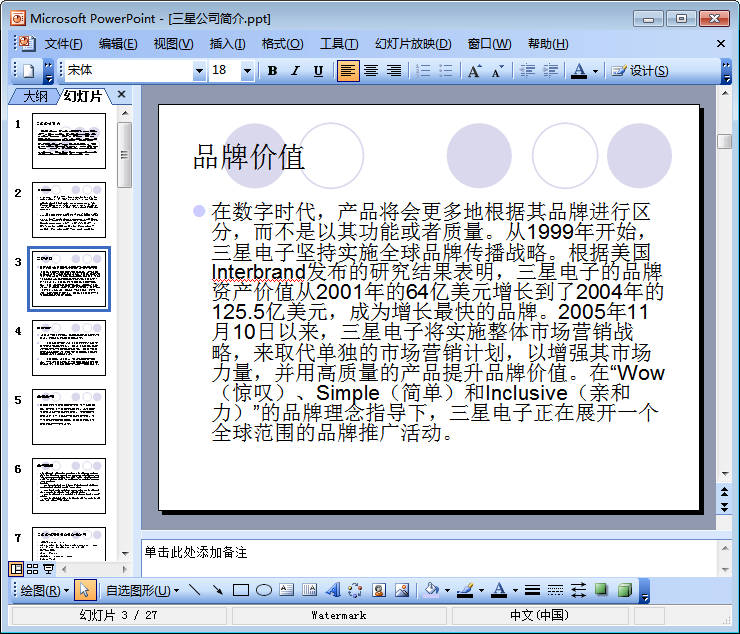Insert WordArt icon
740x634 pixels.
click(333, 590)
